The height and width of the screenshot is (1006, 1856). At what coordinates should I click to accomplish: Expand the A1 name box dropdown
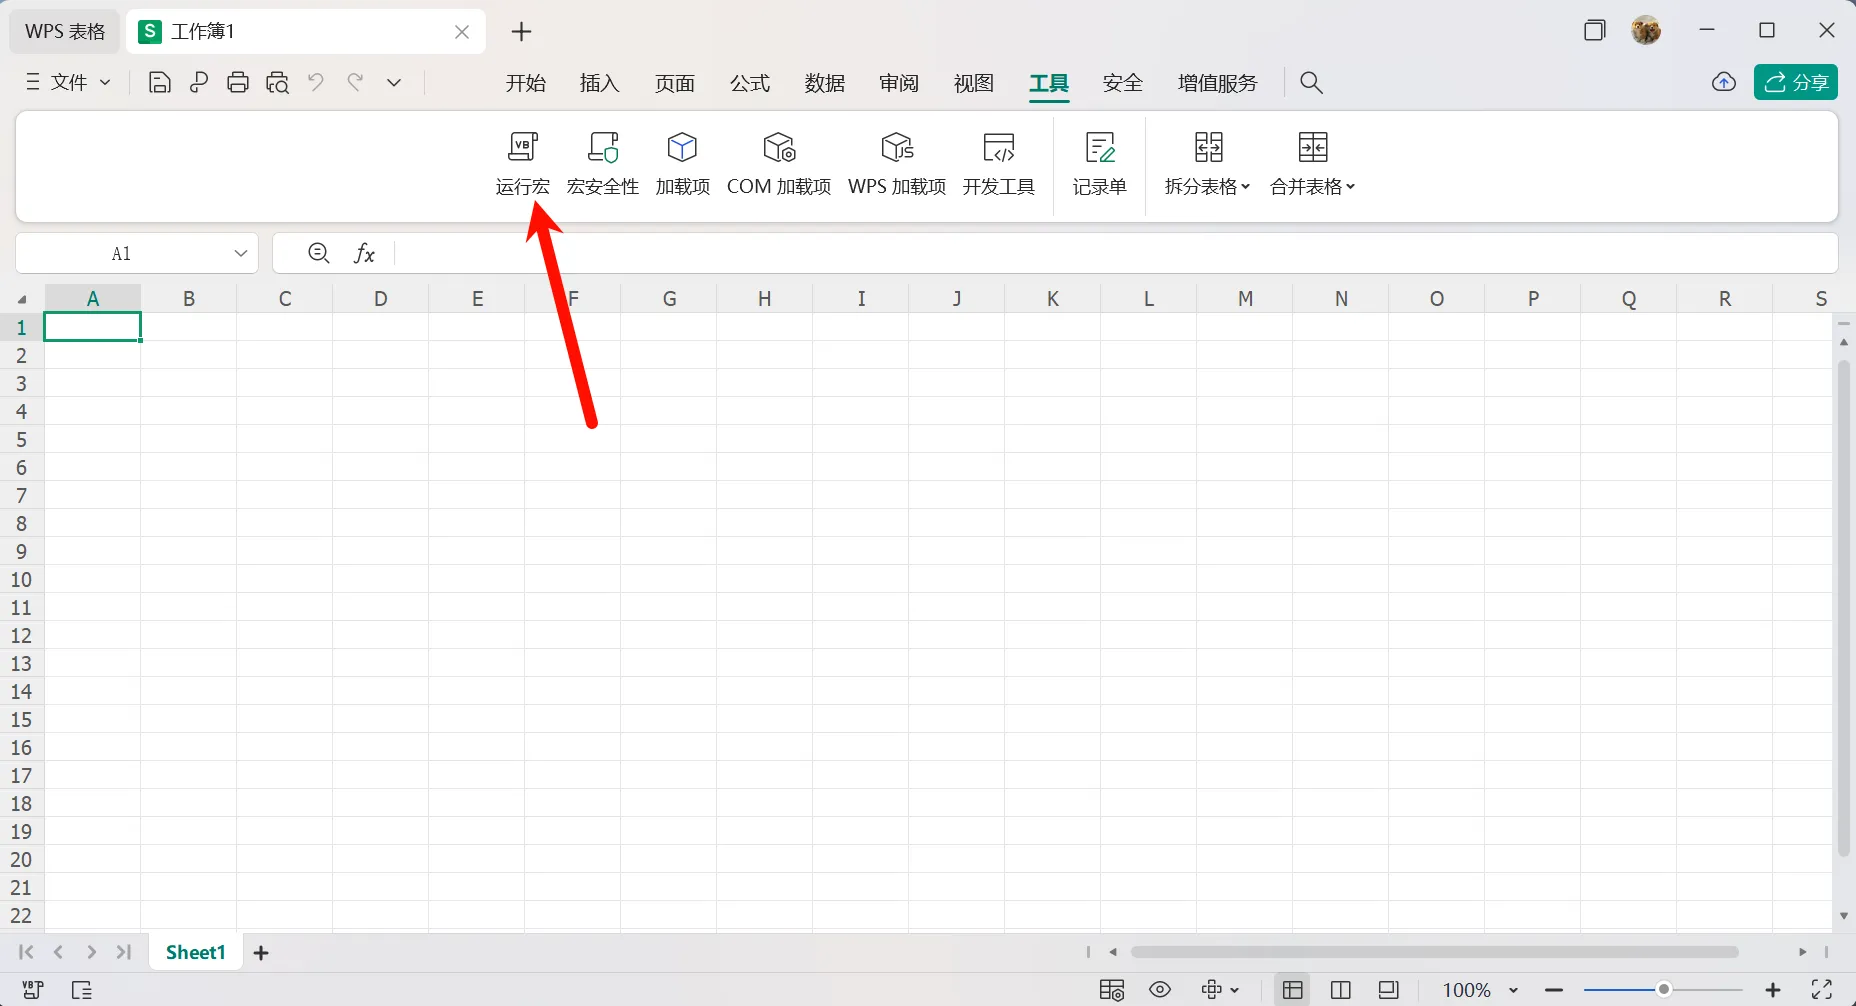[240, 253]
